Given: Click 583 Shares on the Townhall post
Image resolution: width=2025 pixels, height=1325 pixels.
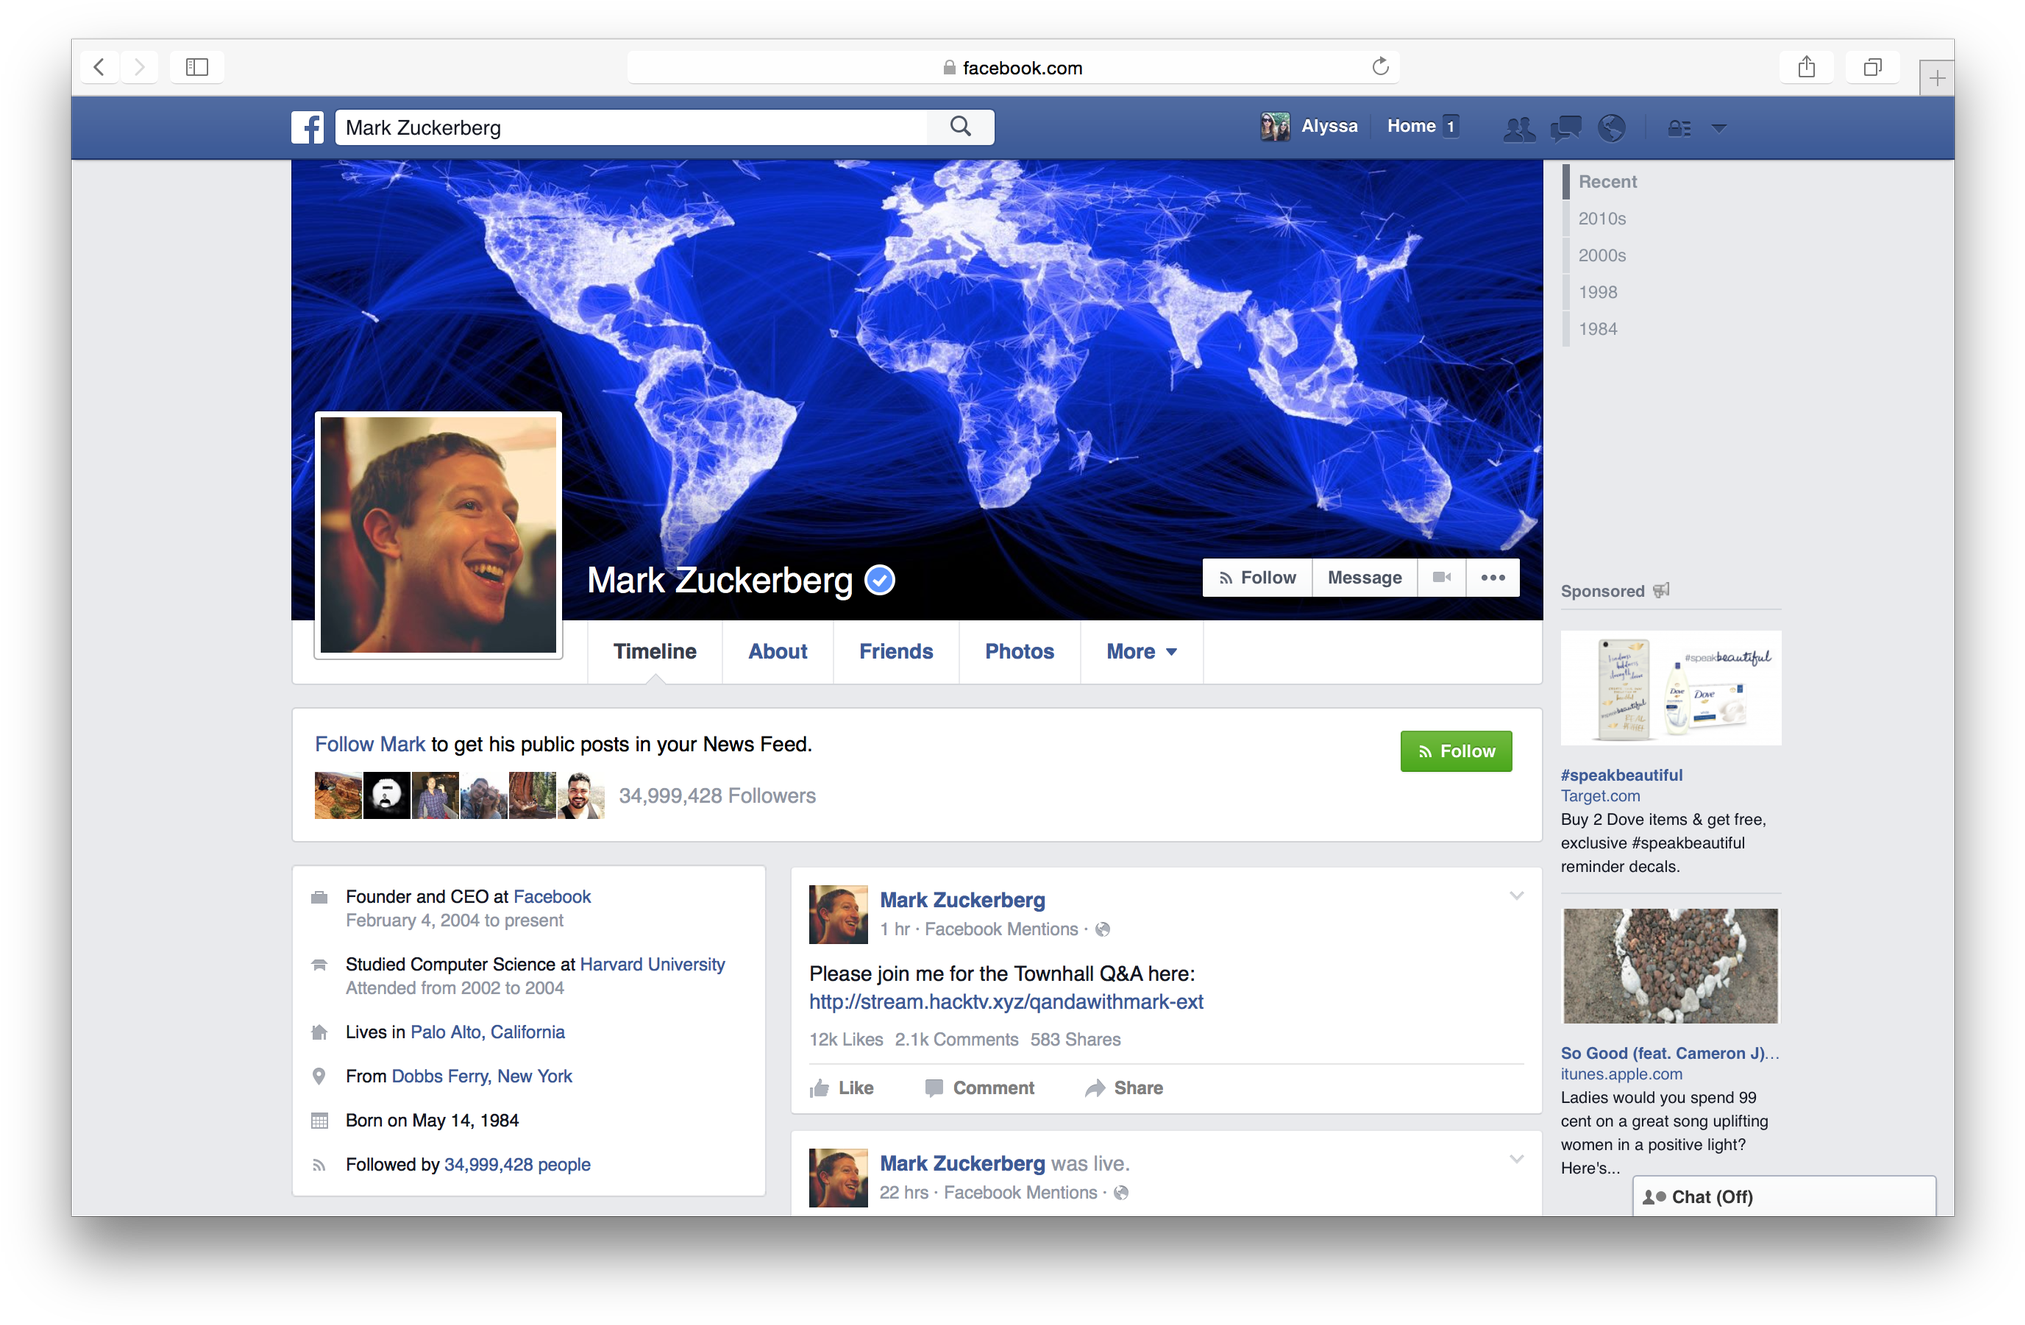Looking at the screenshot, I should 1075,1040.
